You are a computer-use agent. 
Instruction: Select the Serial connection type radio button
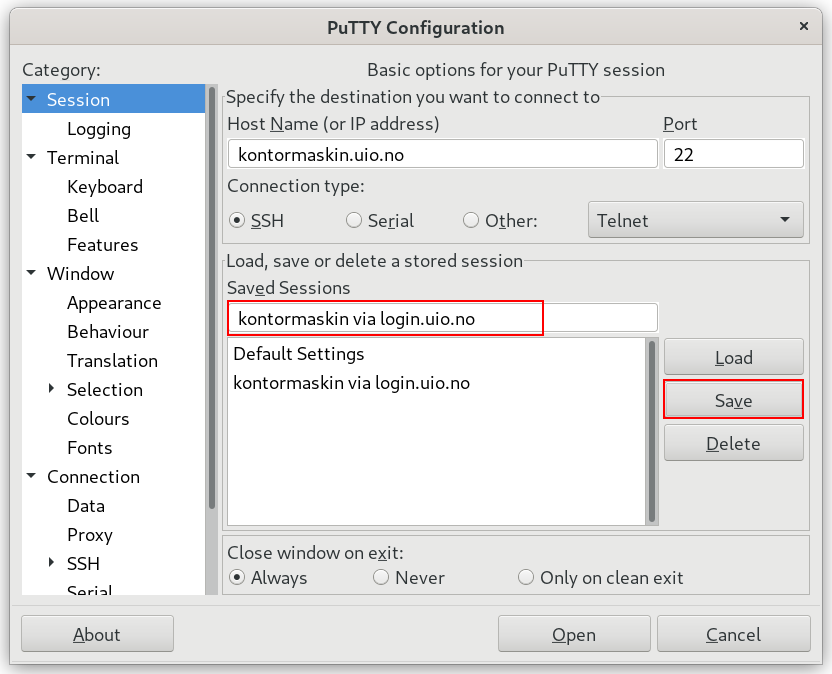354,220
